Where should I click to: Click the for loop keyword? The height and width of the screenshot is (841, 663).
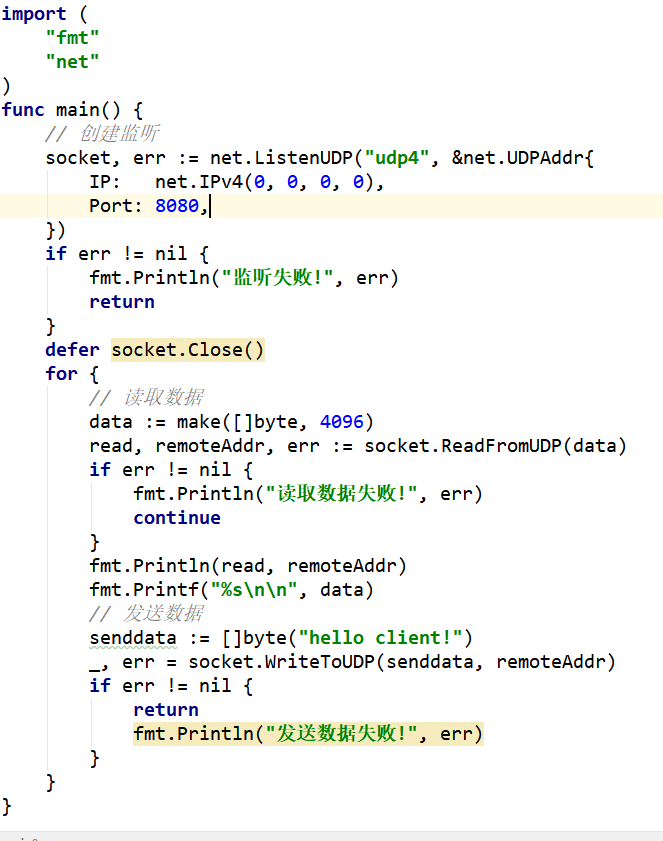(61, 374)
